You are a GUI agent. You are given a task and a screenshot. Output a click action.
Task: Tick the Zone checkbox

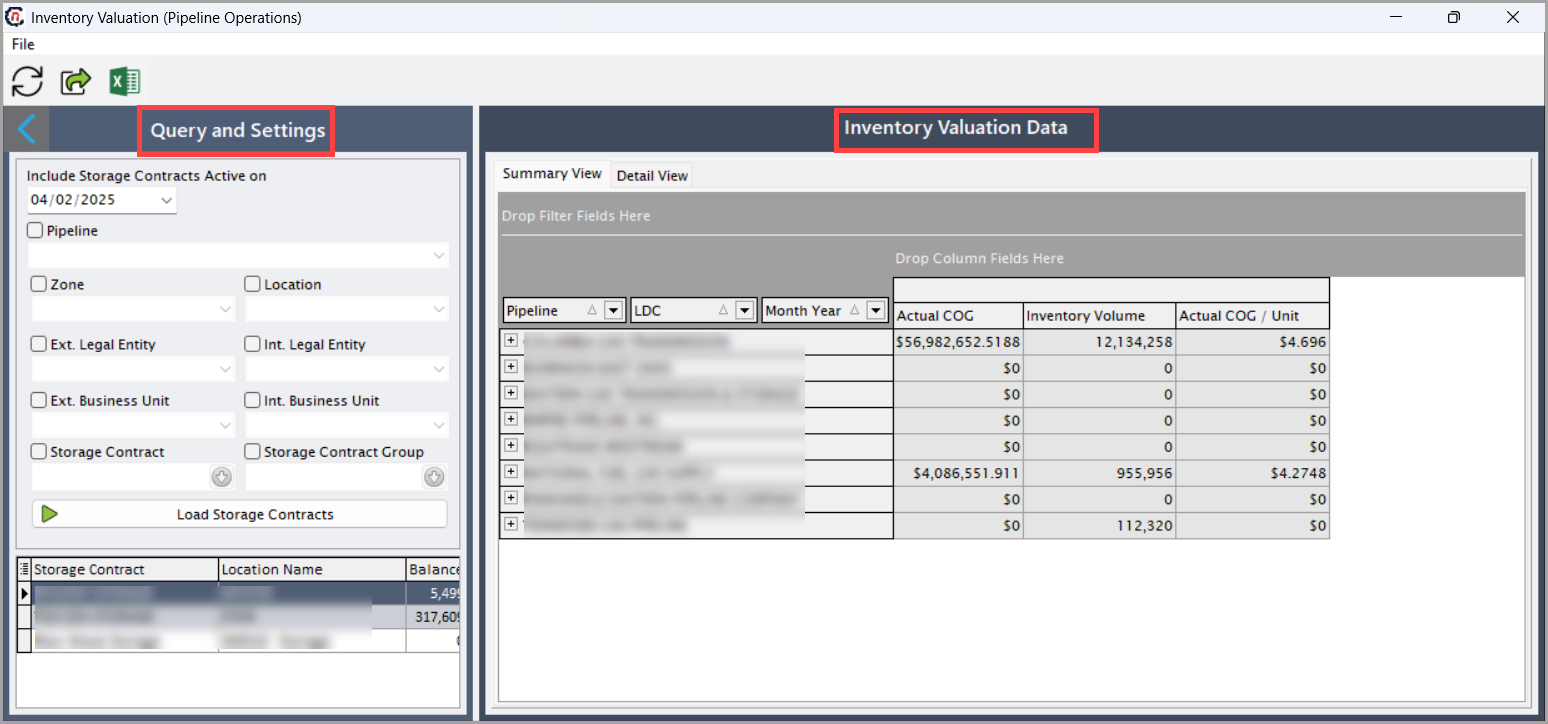39,284
